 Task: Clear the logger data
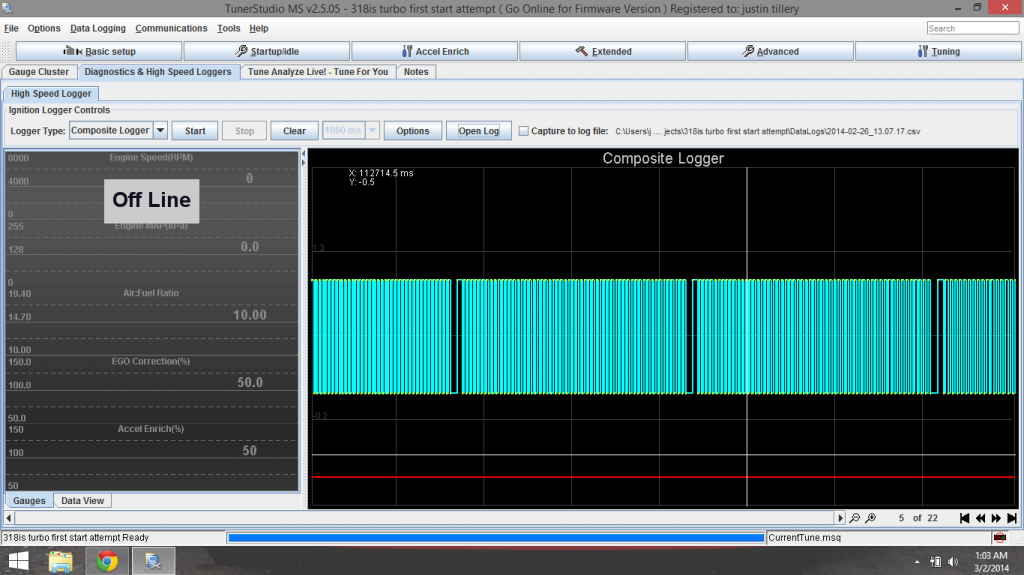(295, 131)
